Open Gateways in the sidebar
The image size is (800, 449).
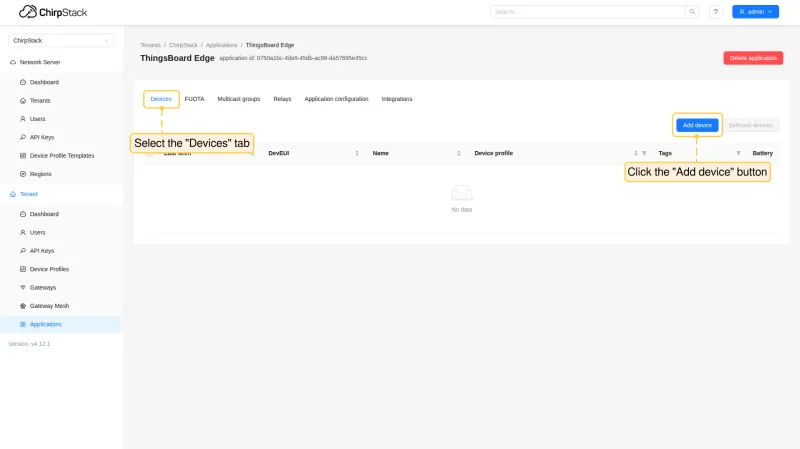click(x=43, y=287)
